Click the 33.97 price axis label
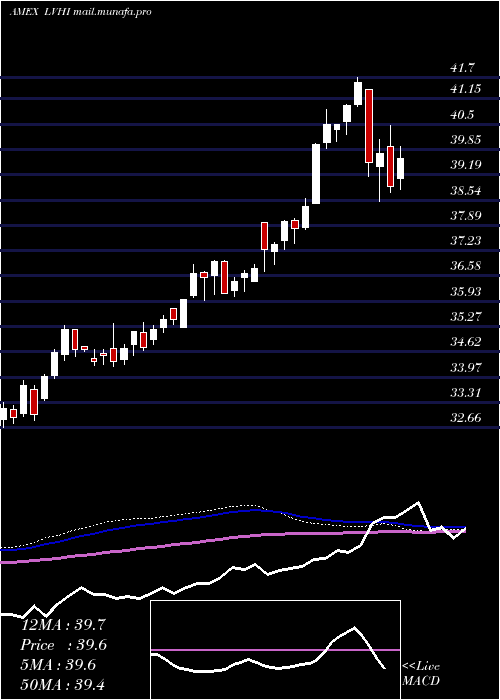The width and height of the screenshot is (500, 700). pos(466,368)
